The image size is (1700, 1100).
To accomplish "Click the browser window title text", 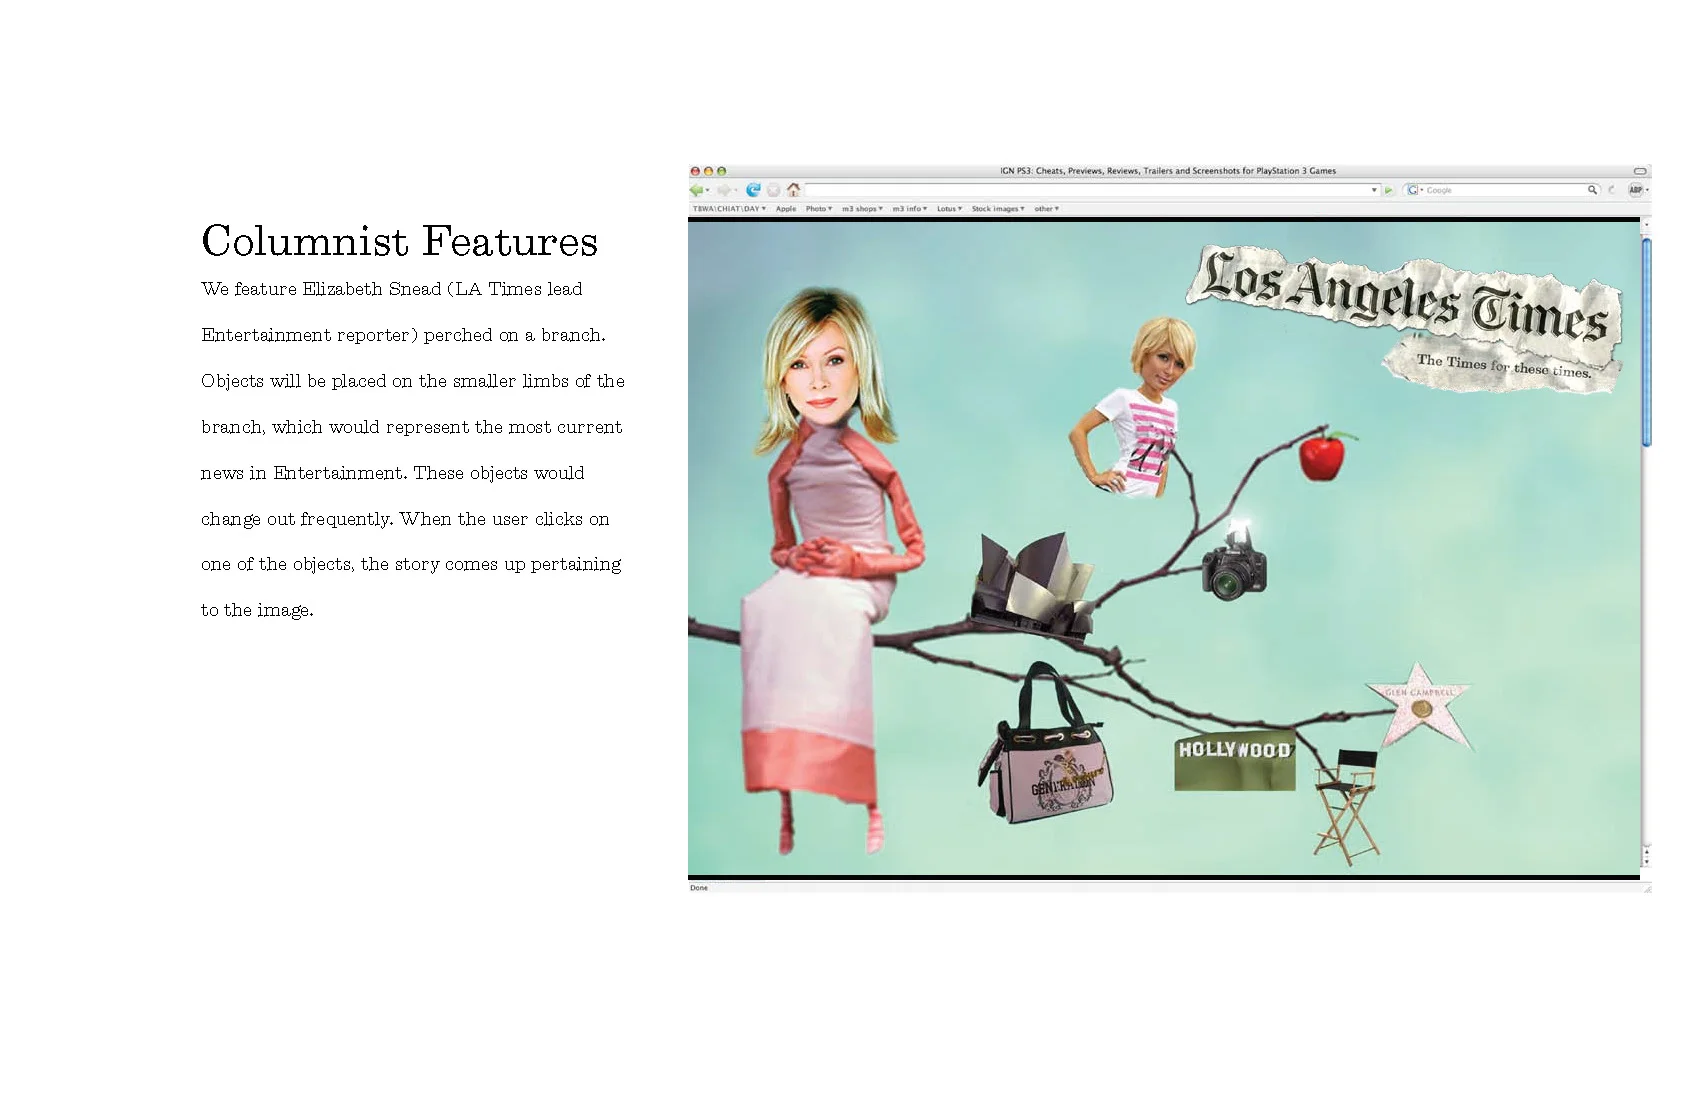I will 1168,171.
